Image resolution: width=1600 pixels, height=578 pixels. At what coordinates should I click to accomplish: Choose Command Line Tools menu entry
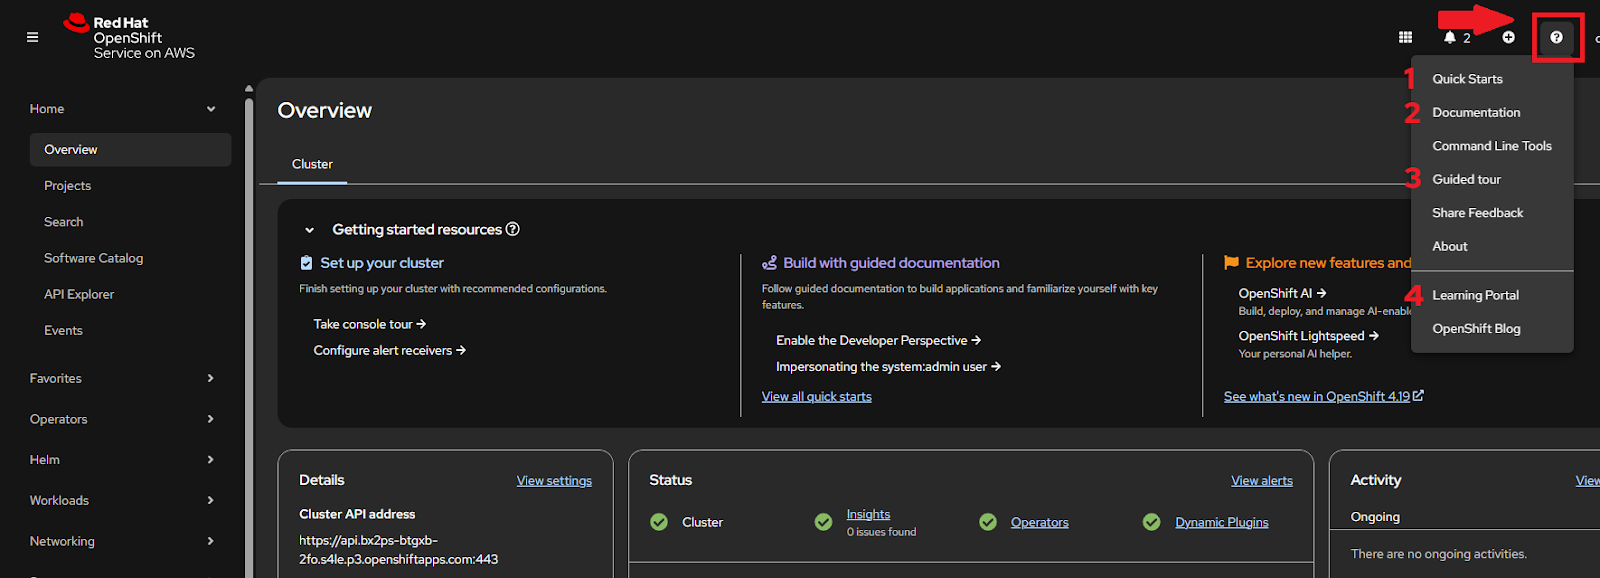click(1491, 146)
